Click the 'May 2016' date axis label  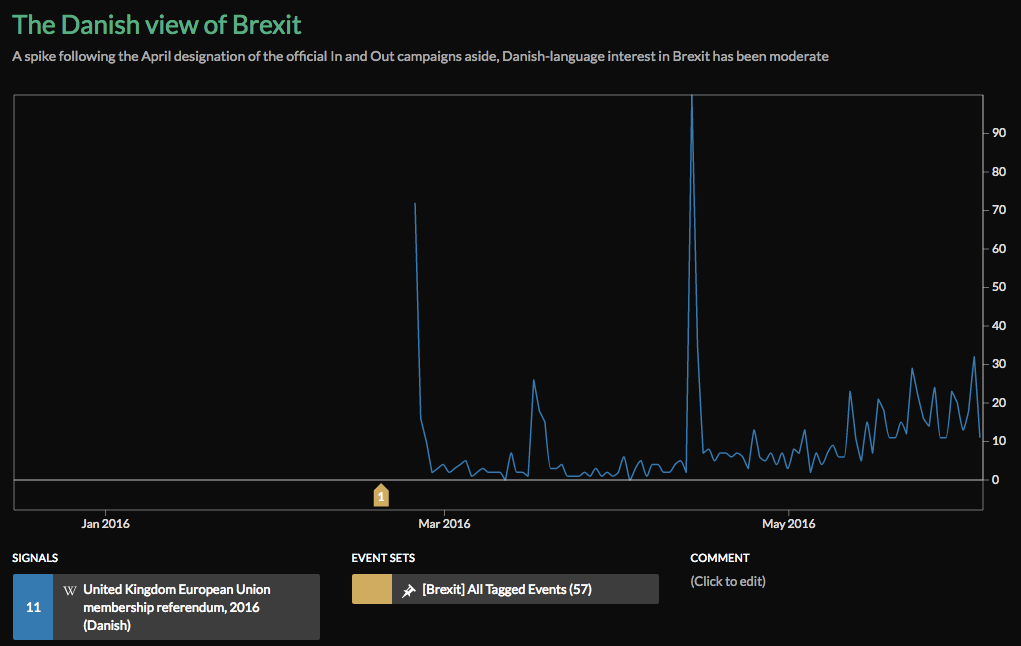click(789, 523)
